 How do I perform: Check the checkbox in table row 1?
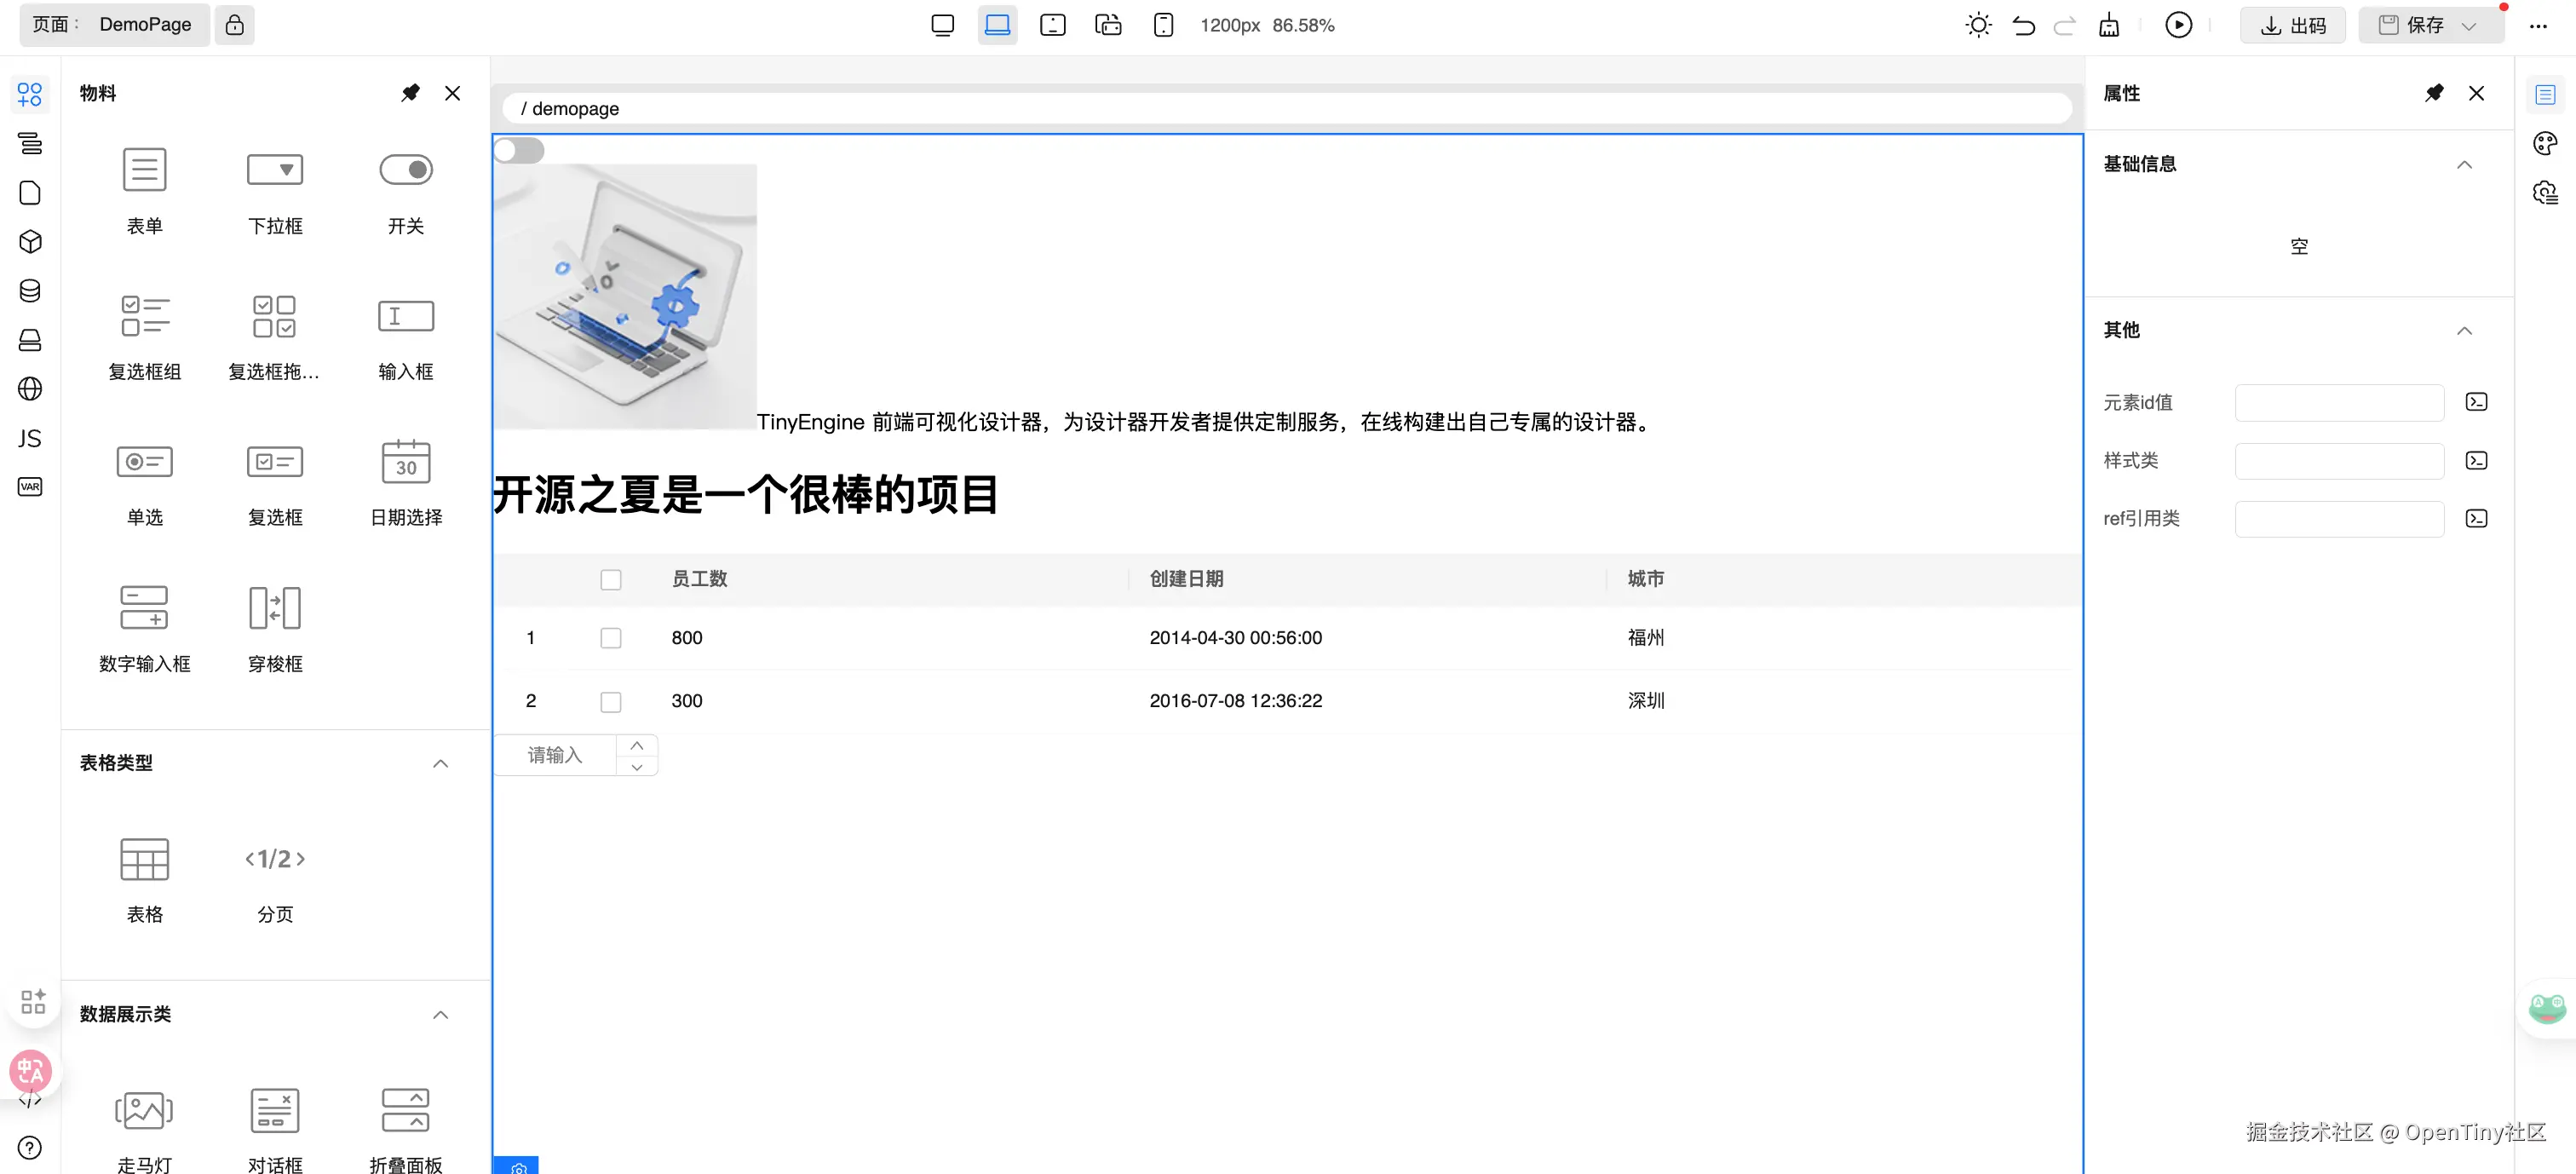pyautogui.click(x=611, y=638)
